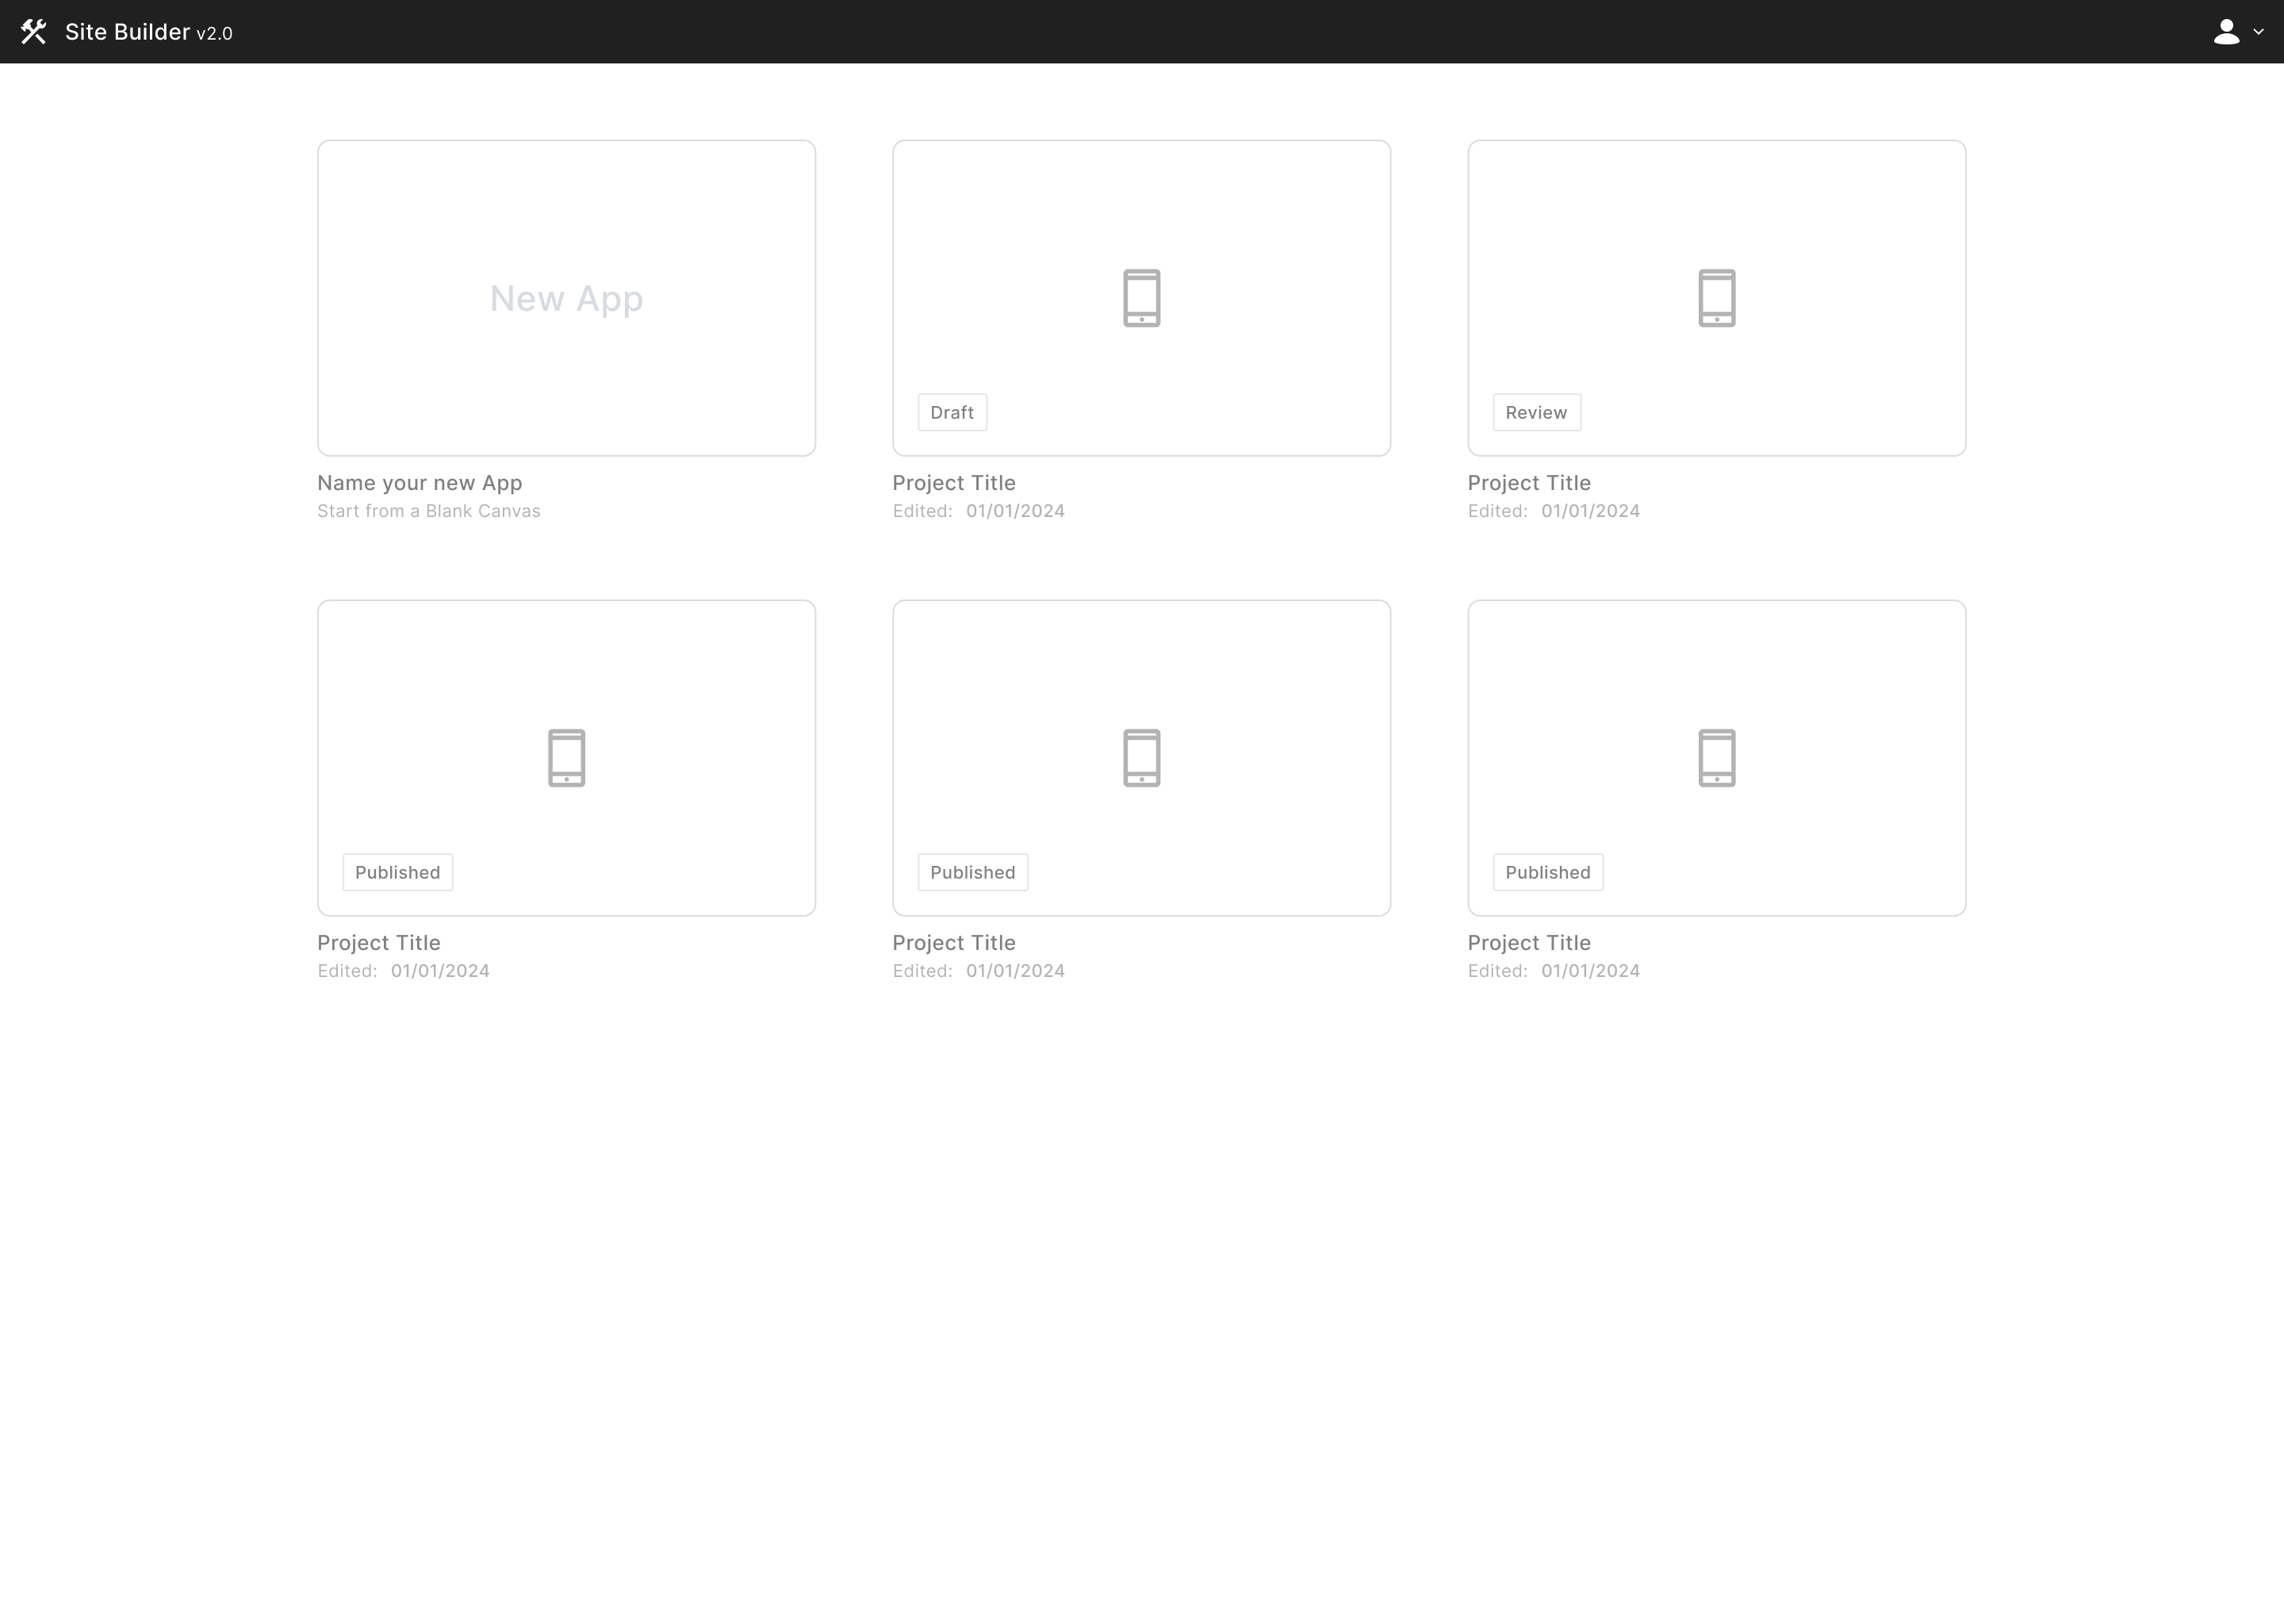Screen dimensions: 2284x1624
Task: Click 'Name your new App' title
Action: [419, 483]
